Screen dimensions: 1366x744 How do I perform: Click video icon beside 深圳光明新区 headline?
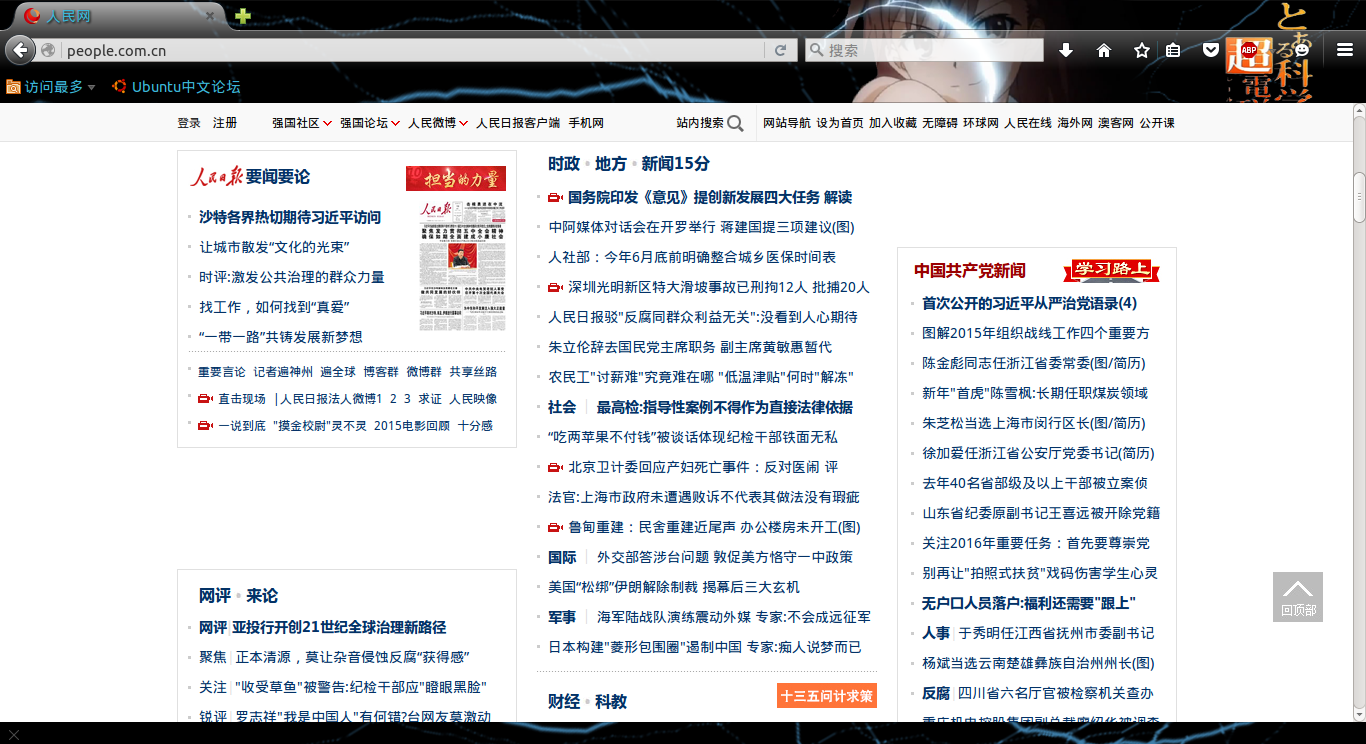[x=555, y=287]
